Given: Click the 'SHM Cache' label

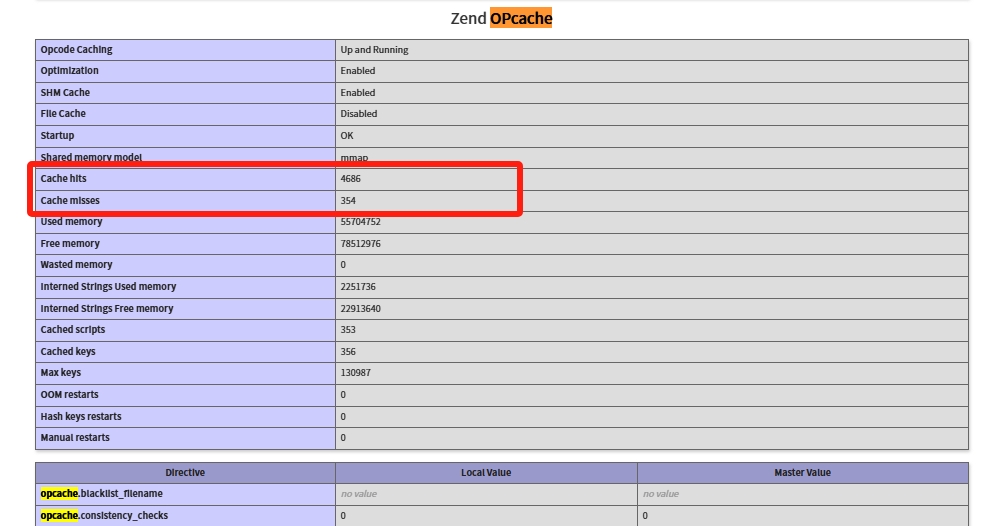Looking at the screenshot, I should (65, 92).
